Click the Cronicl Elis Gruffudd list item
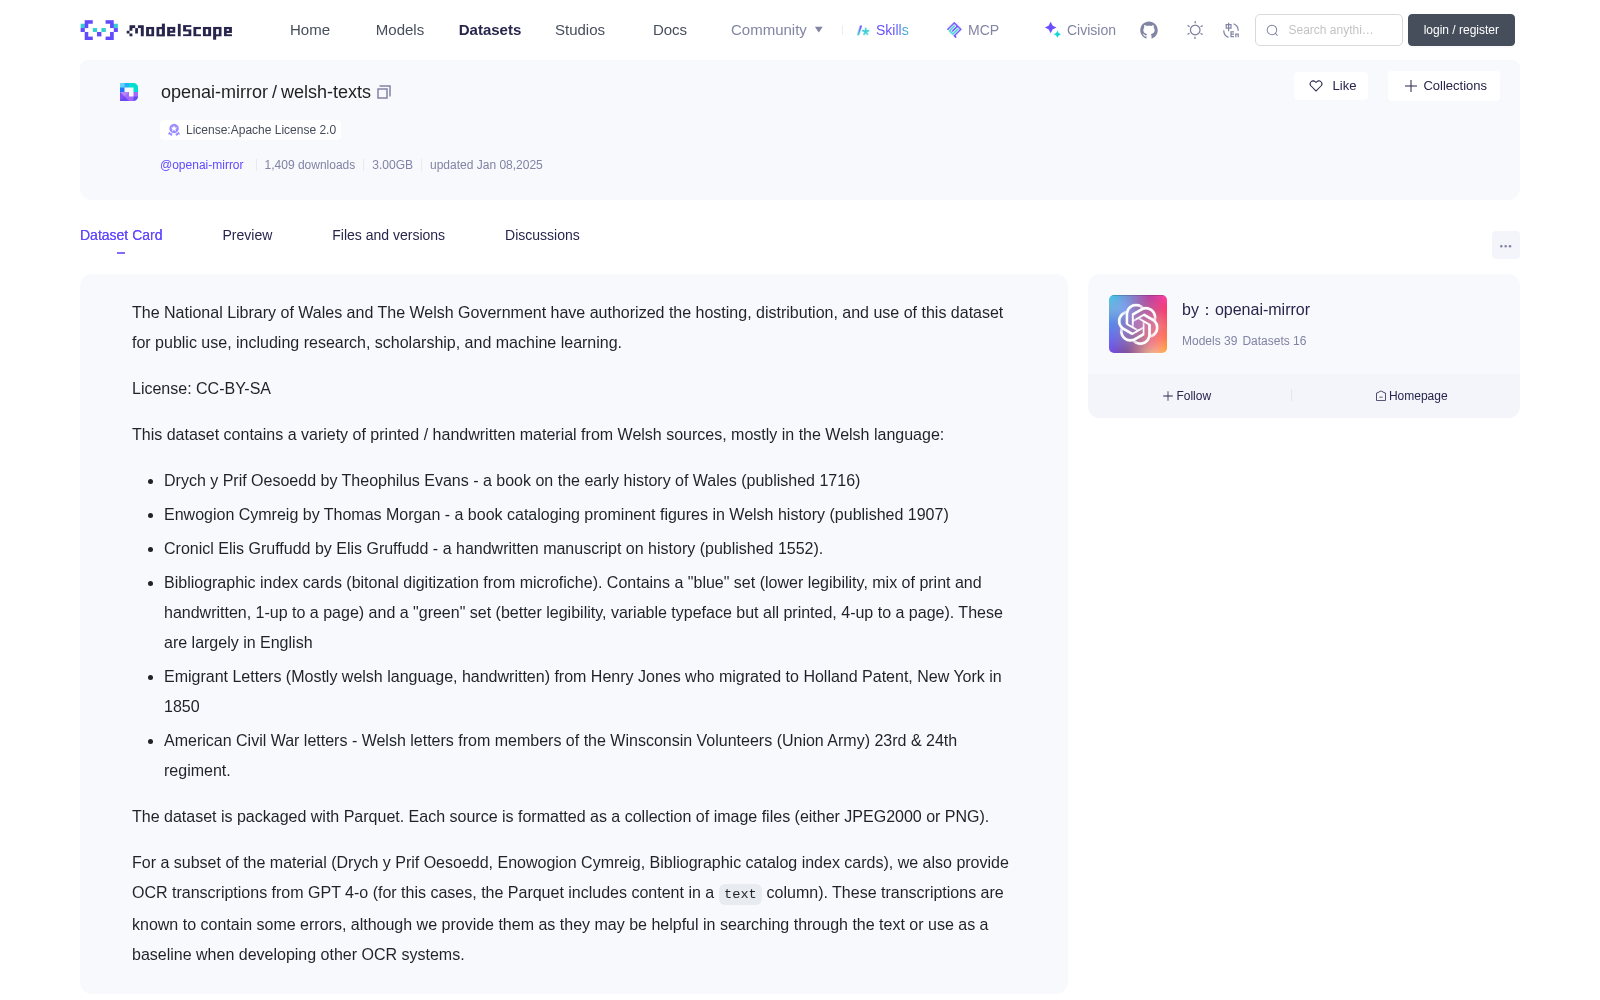 (493, 548)
